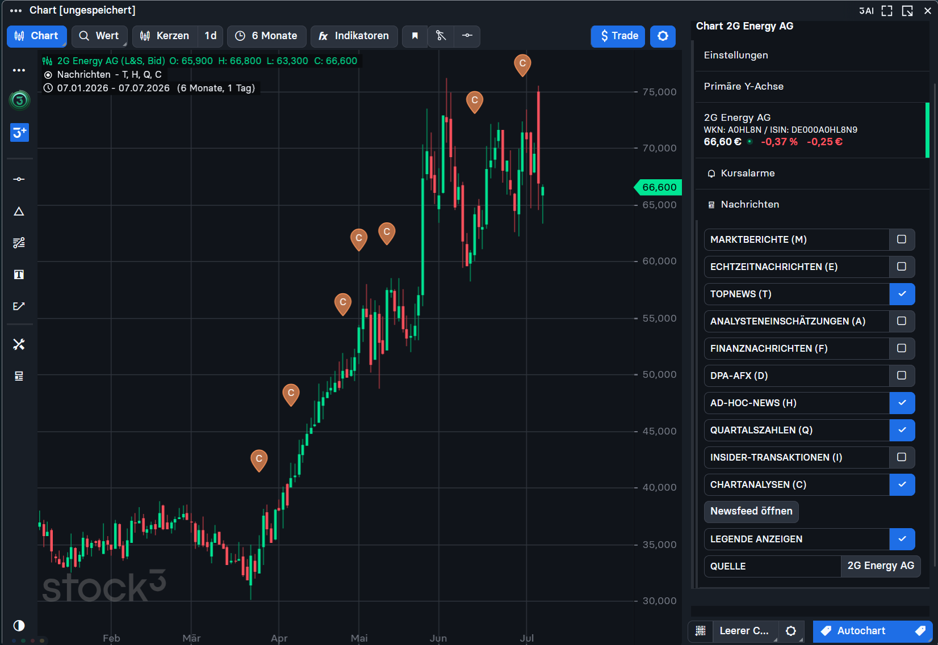Enter fullscreen via the expand-corners icon

point(887,11)
